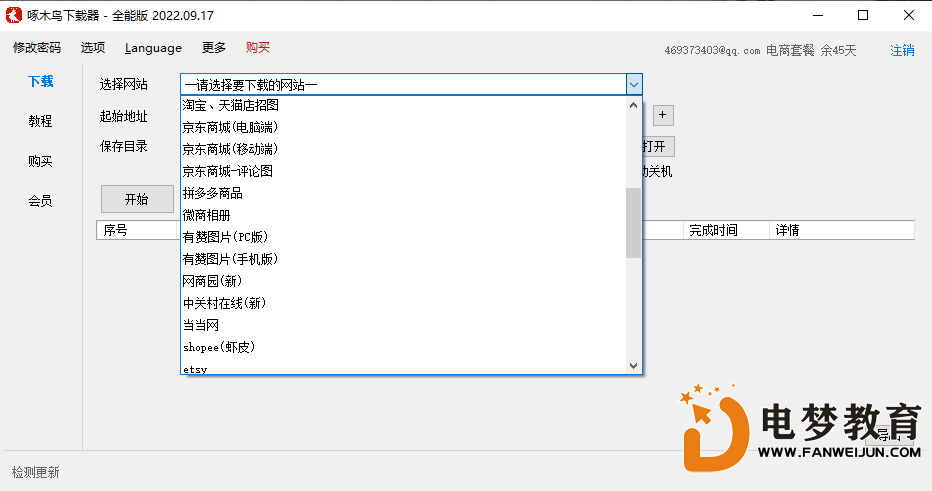The height and width of the screenshot is (491, 932).
Task: Click the 详情 column header
Action: pos(841,230)
